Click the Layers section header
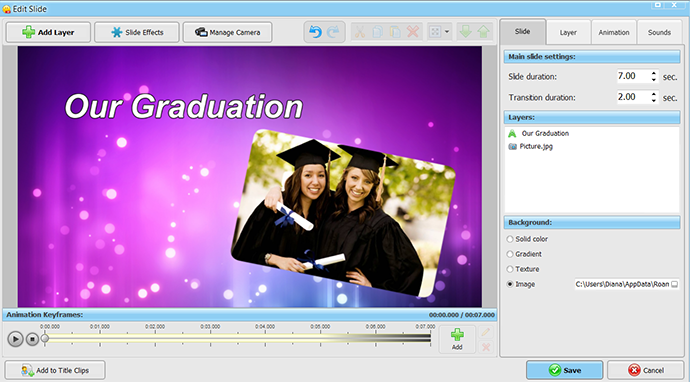This screenshot has height=382, width=690. (x=592, y=117)
